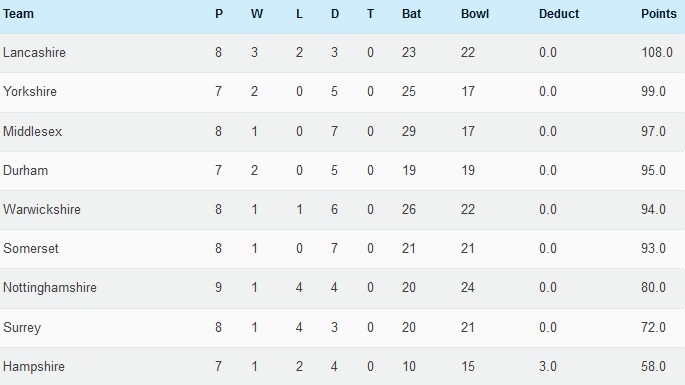Open the Yorkshire team name
685x385 pixels.
tap(30, 92)
